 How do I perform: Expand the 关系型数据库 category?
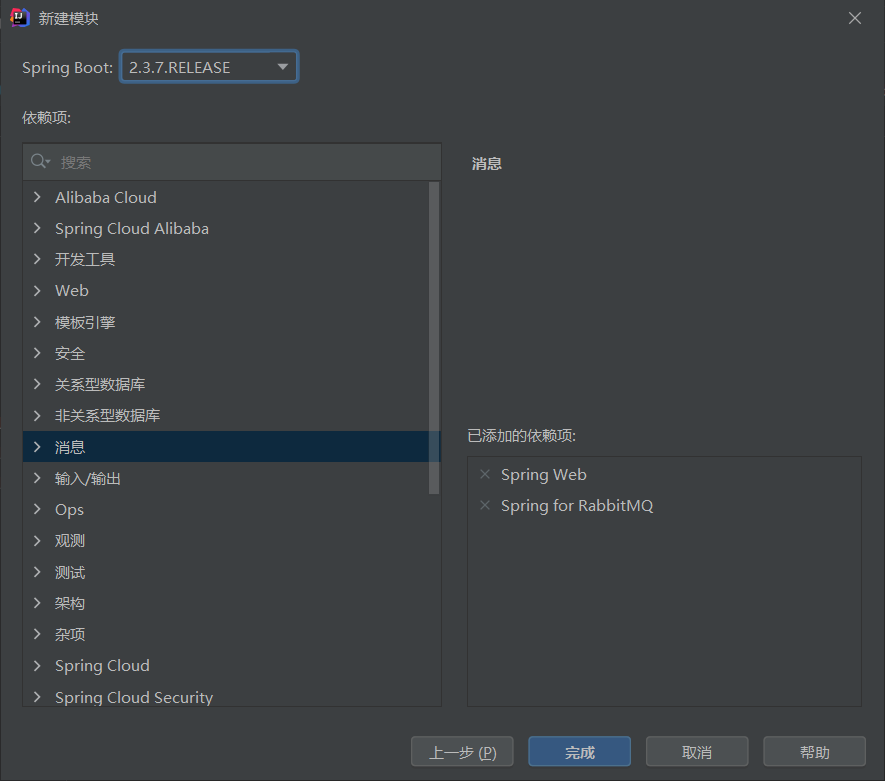pos(37,384)
